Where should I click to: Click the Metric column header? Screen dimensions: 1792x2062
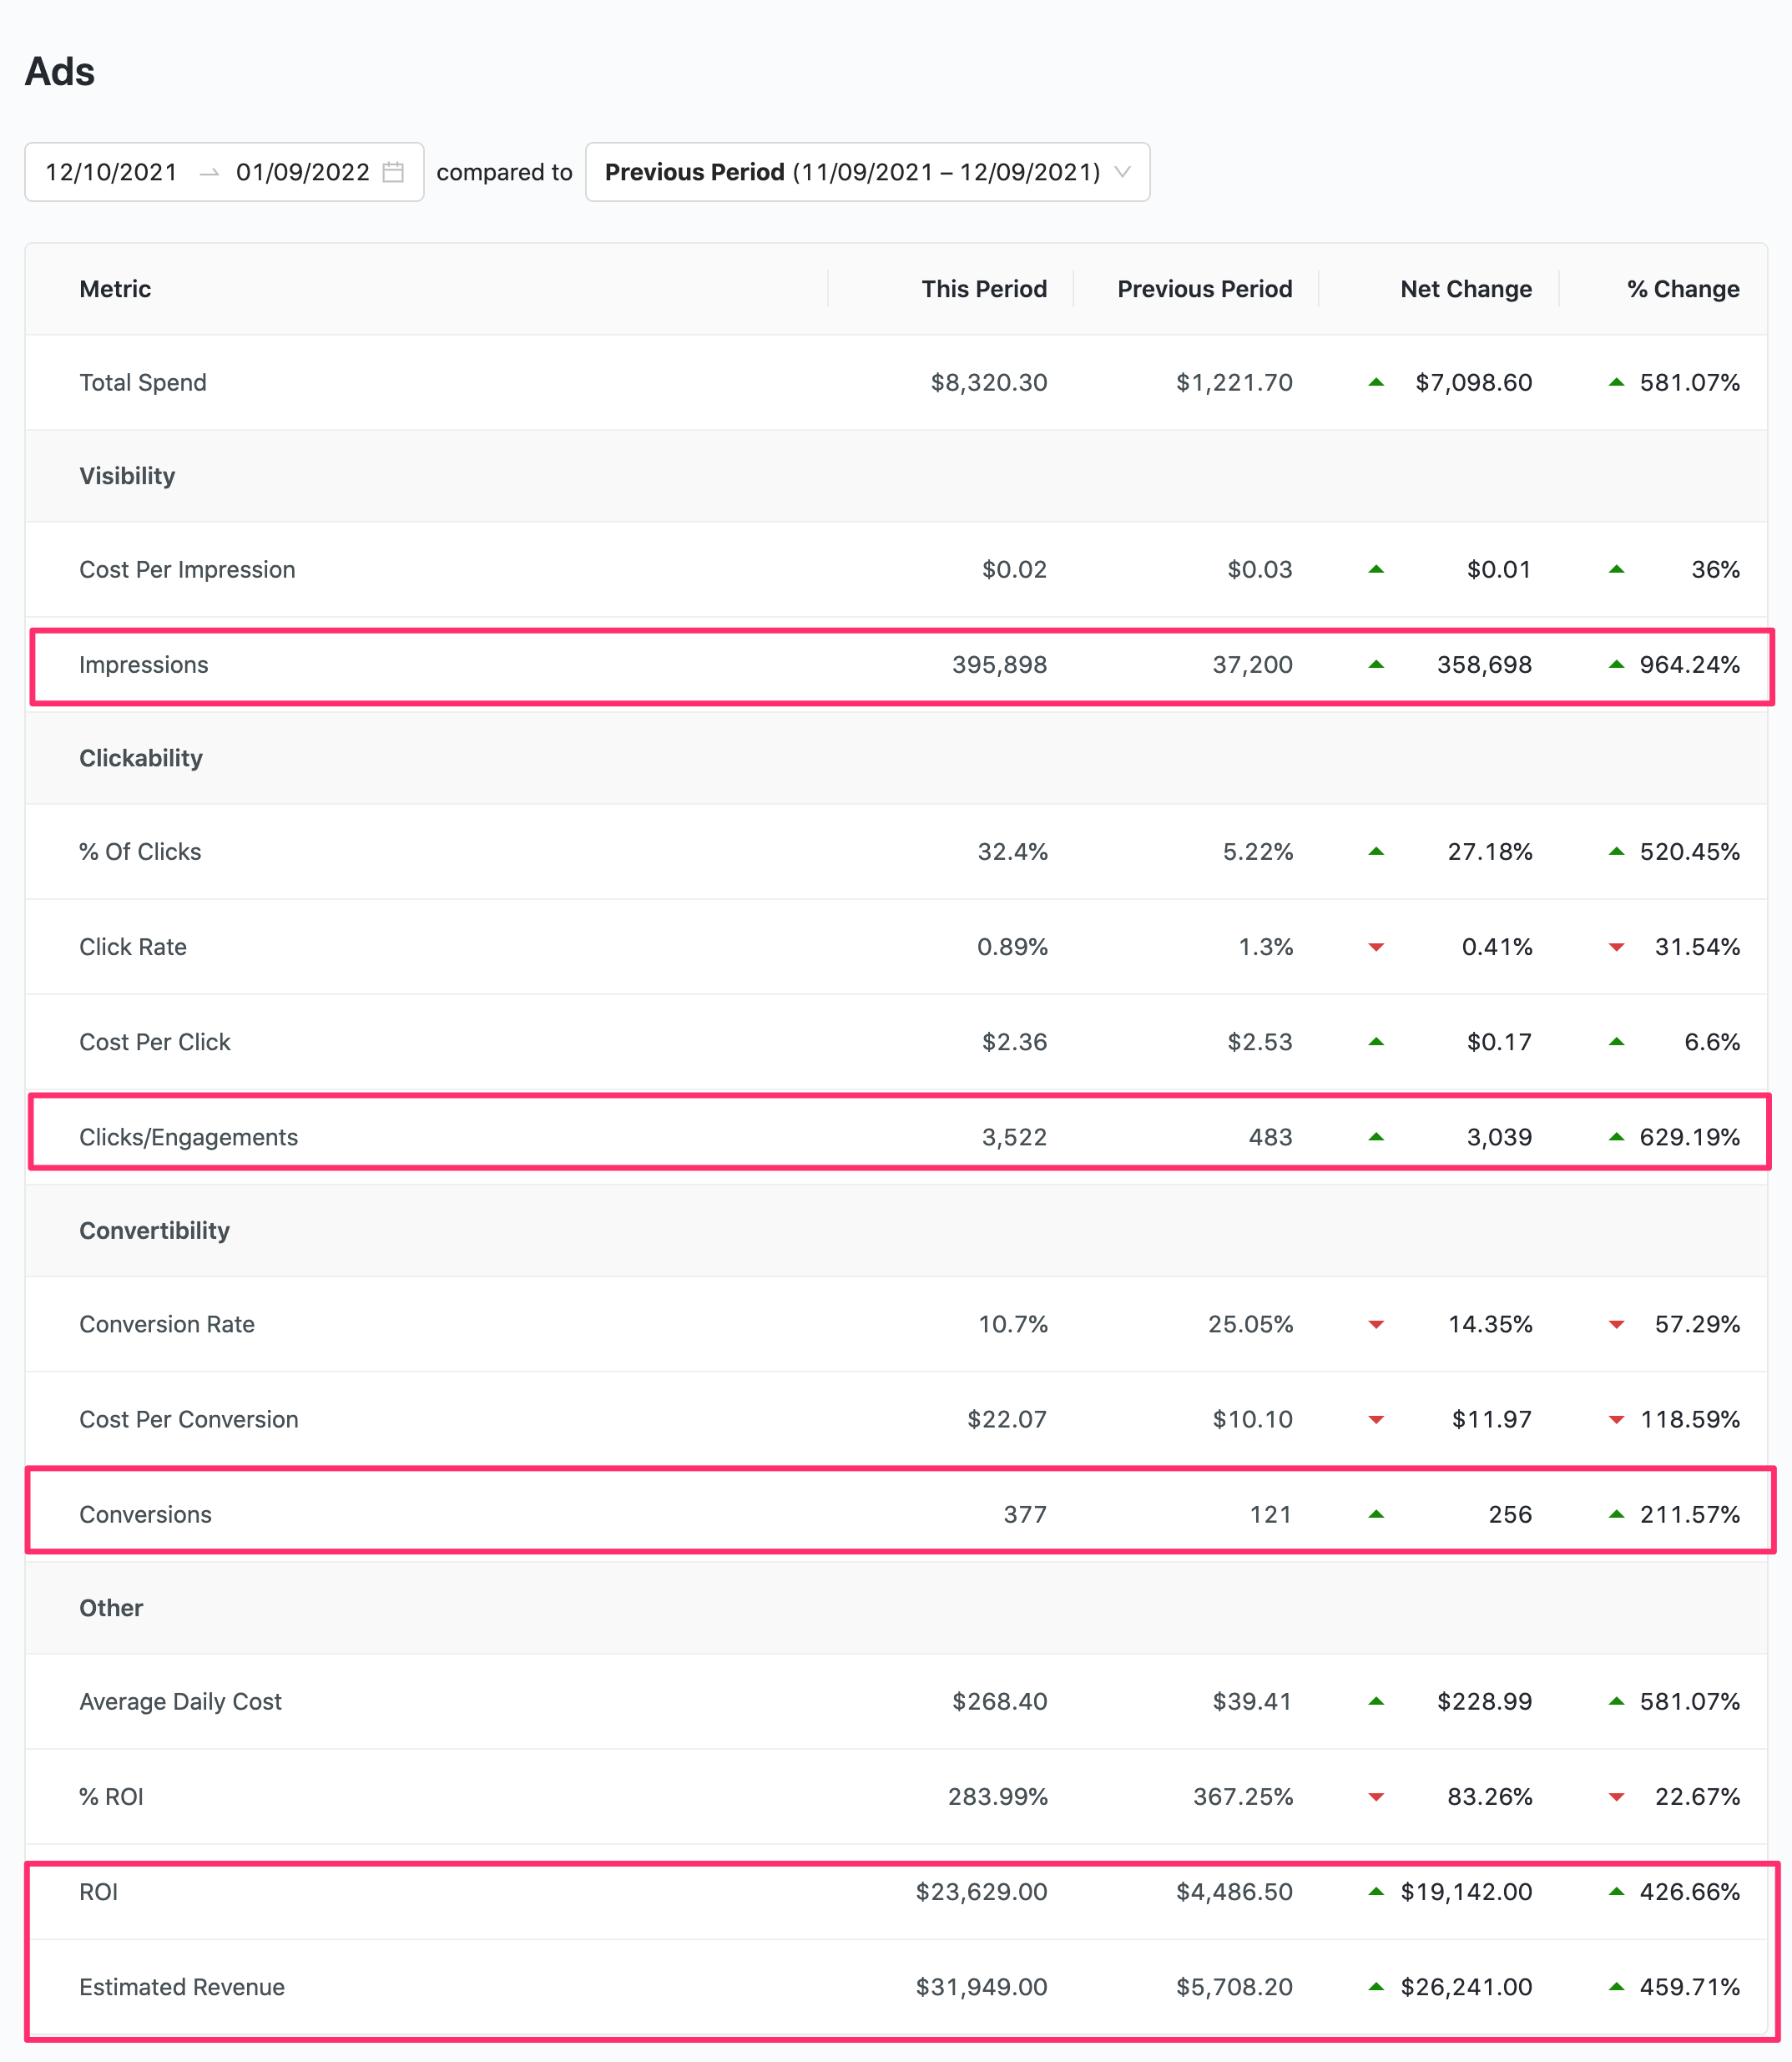point(115,289)
